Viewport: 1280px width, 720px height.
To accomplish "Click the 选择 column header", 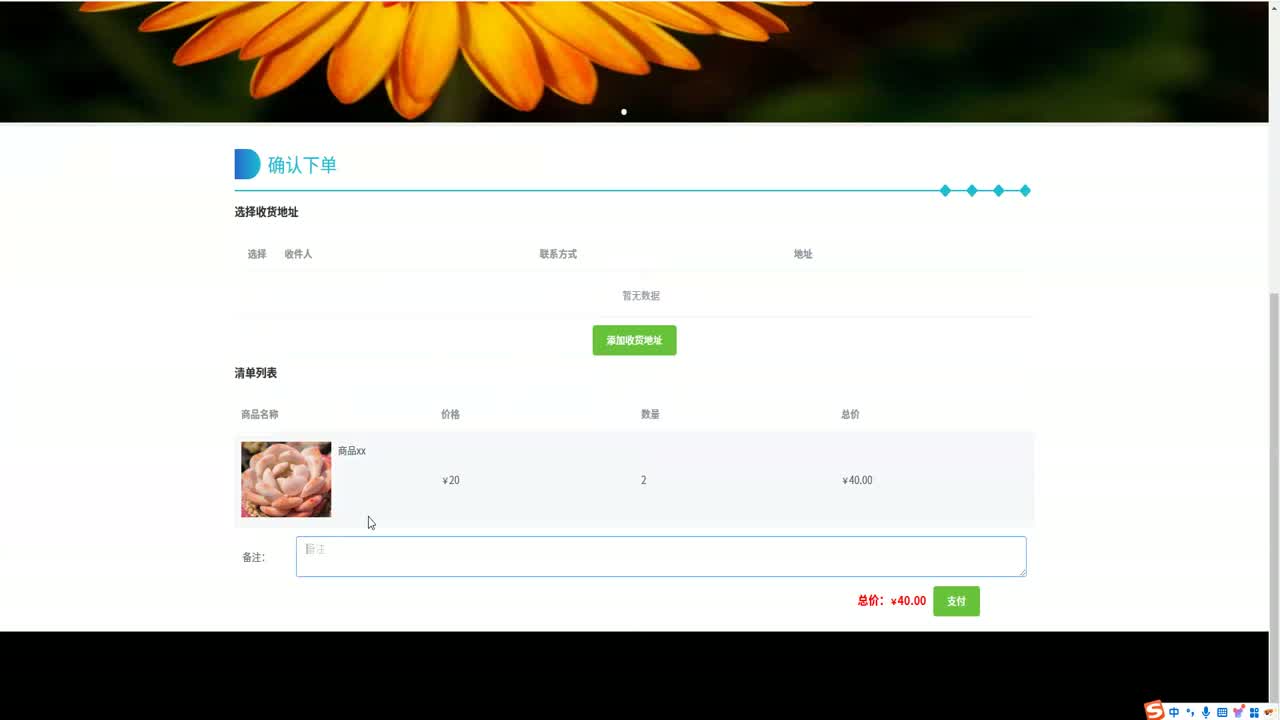I will [x=257, y=254].
